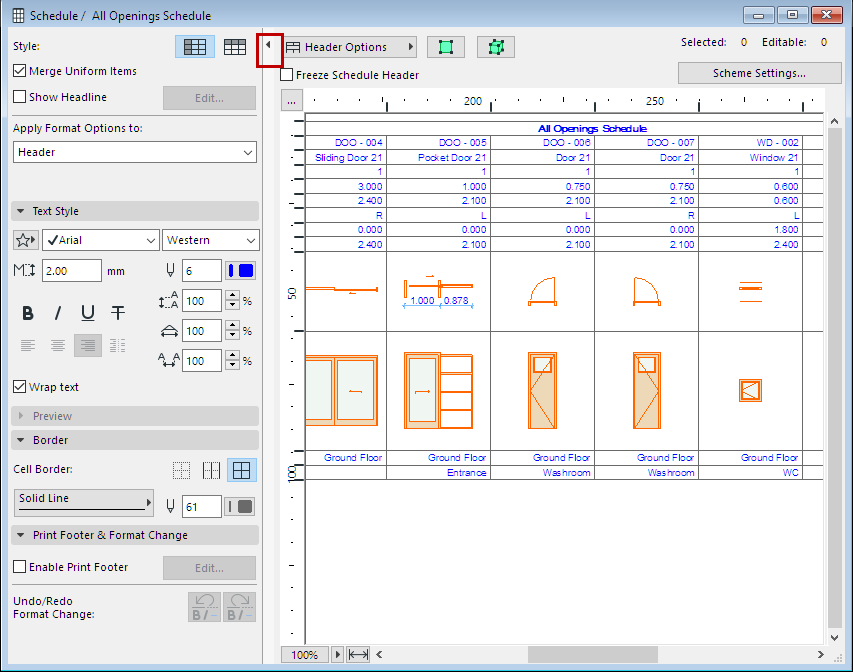Open Apply Format Options Header dropdown
Image resolution: width=853 pixels, height=672 pixels.
[135, 152]
